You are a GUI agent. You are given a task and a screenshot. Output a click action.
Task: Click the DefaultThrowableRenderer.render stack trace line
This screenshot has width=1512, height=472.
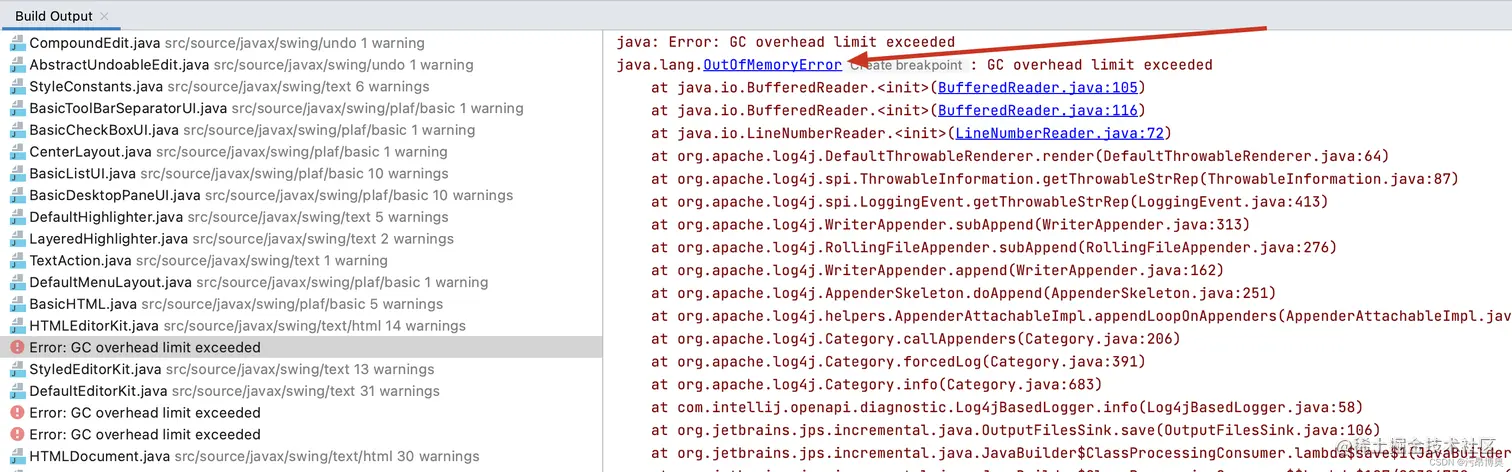[x=1020, y=156]
